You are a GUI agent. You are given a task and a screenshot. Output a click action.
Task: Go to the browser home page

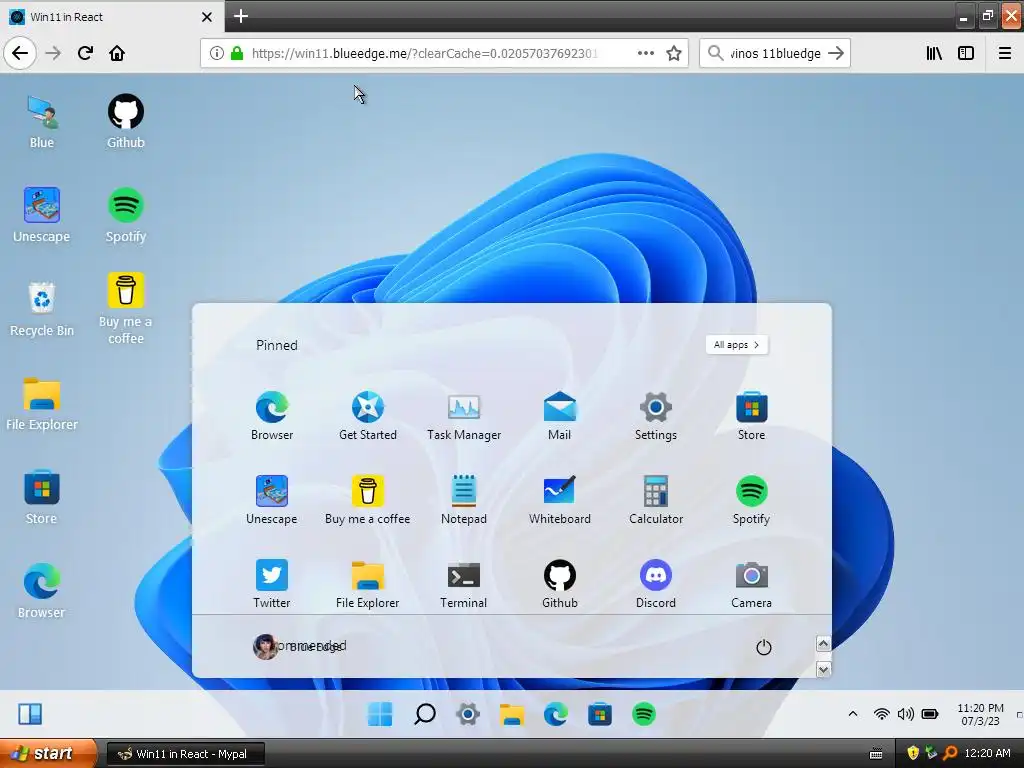click(x=117, y=53)
